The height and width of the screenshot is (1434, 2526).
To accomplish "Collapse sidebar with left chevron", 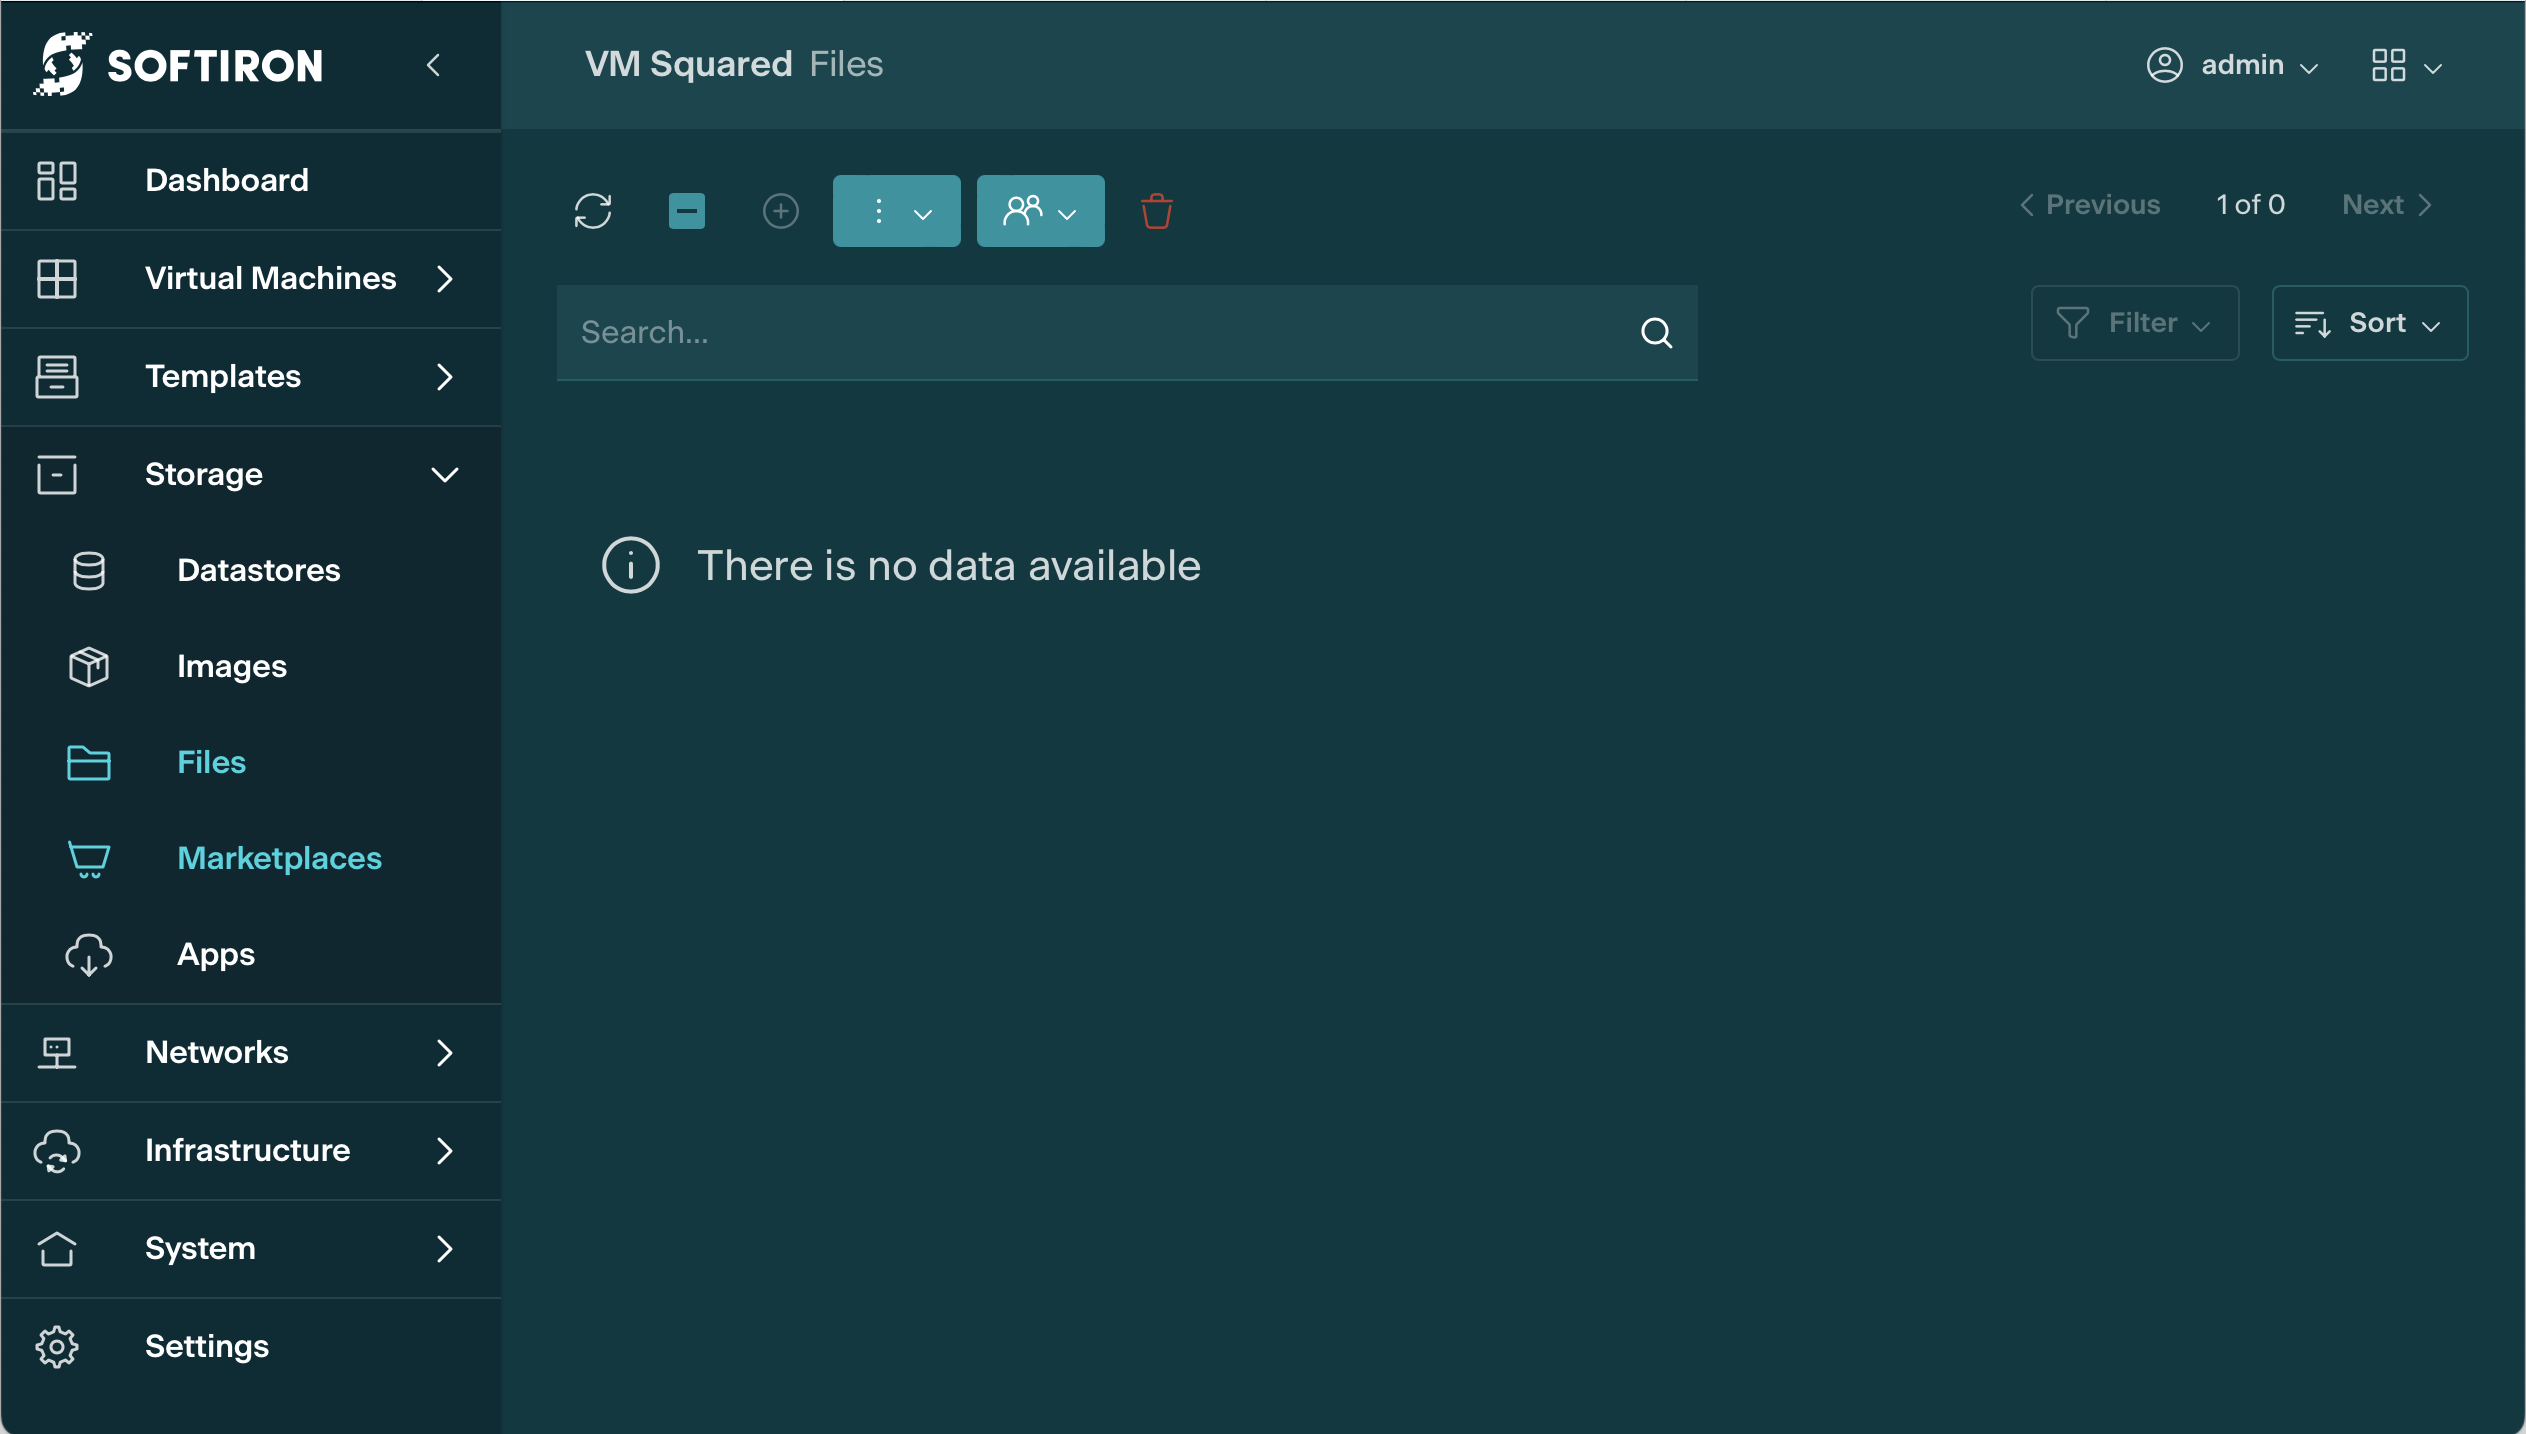I will (x=433, y=66).
